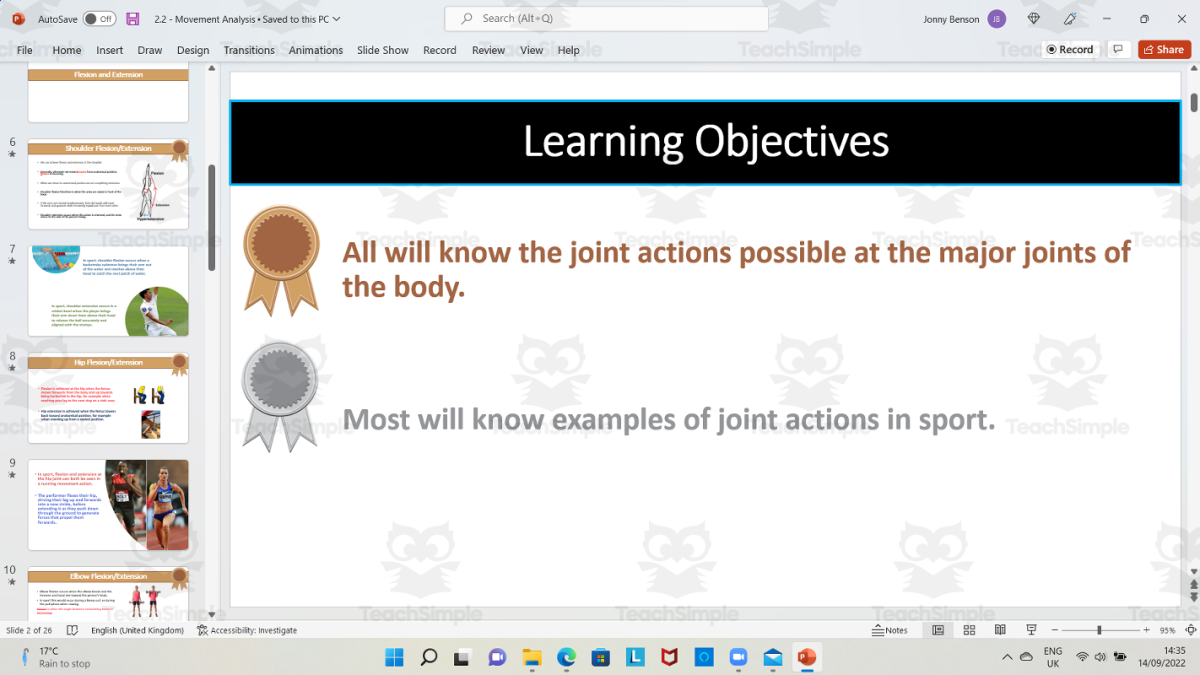Open the Design tab
The height and width of the screenshot is (675, 1200).
[193, 50]
